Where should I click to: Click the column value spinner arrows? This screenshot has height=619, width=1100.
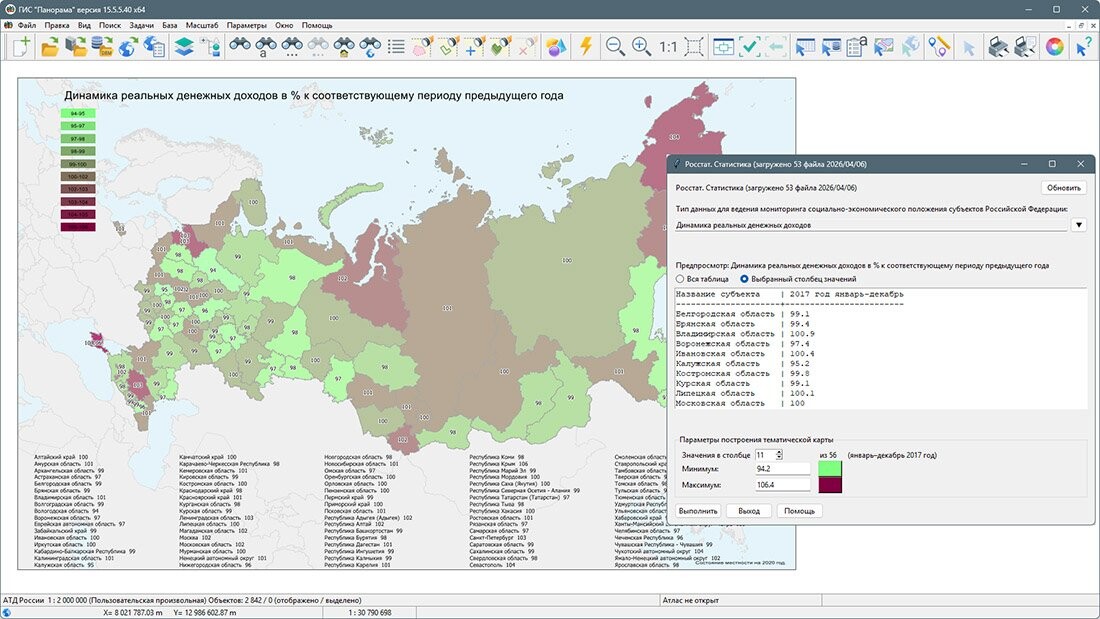(x=778, y=455)
